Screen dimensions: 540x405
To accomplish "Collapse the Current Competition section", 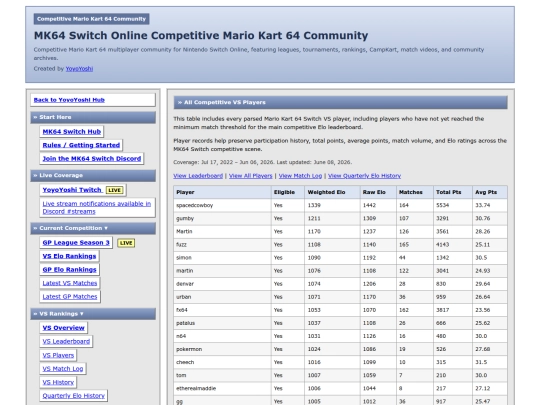I will pyautogui.click(x=93, y=228).
